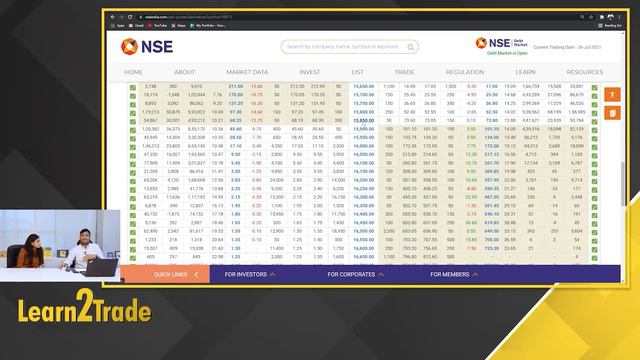Click the NSE logo in the site header

pyautogui.click(x=147, y=47)
